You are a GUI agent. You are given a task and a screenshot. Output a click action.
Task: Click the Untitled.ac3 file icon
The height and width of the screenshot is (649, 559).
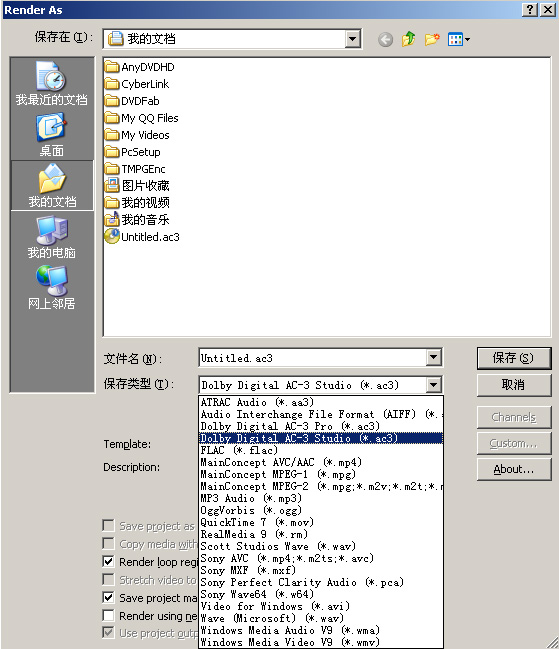[112, 236]
